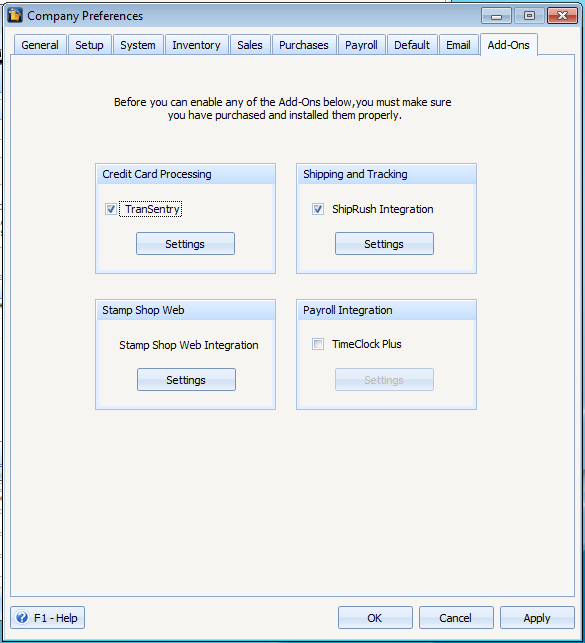The width and height of the screenshot is (585, 643).
Task: Click the Payroll Integration group header
Action: (386, 310)
